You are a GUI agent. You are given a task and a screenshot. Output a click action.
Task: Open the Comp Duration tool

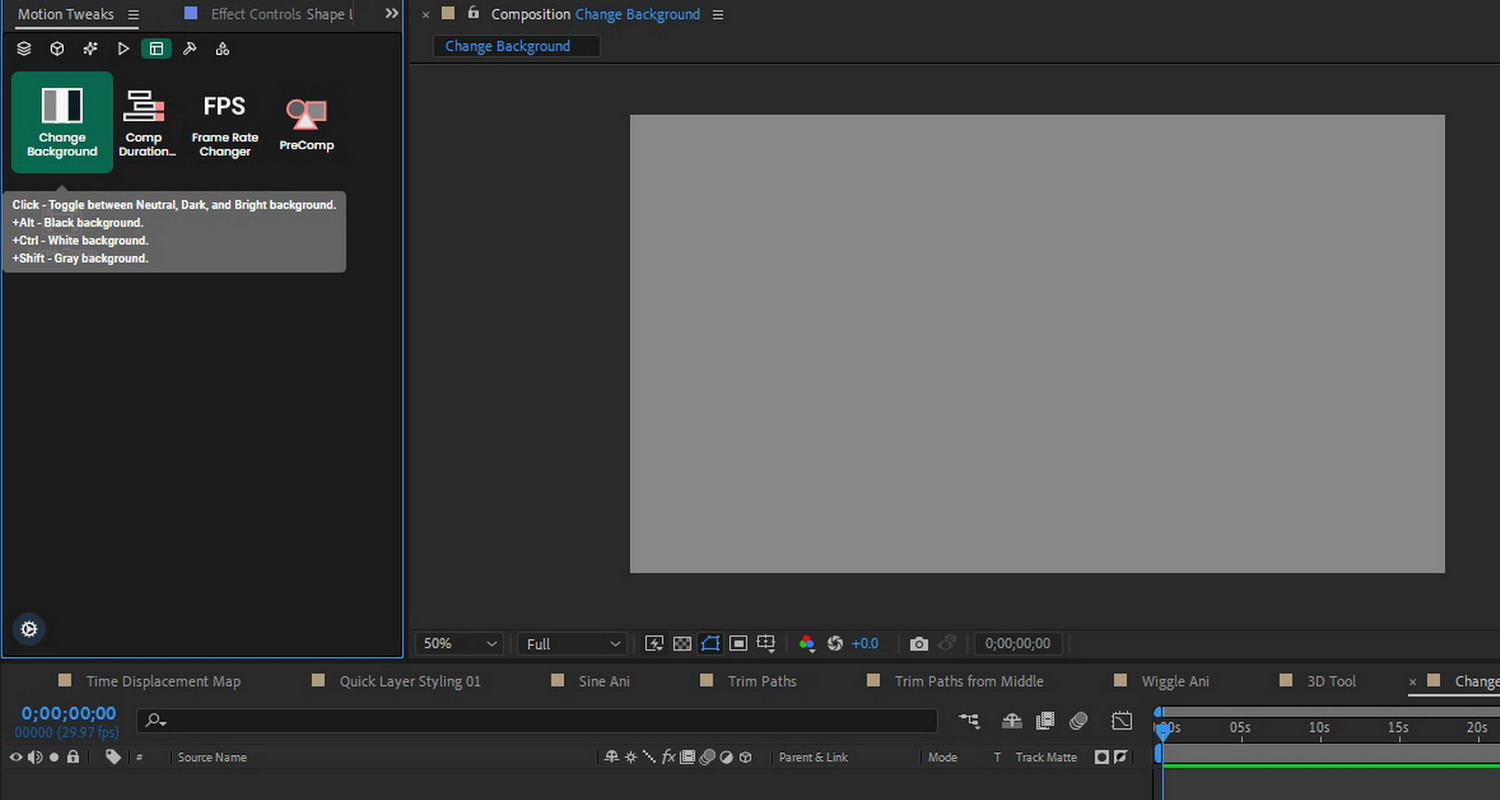click(x=144, y=121)
